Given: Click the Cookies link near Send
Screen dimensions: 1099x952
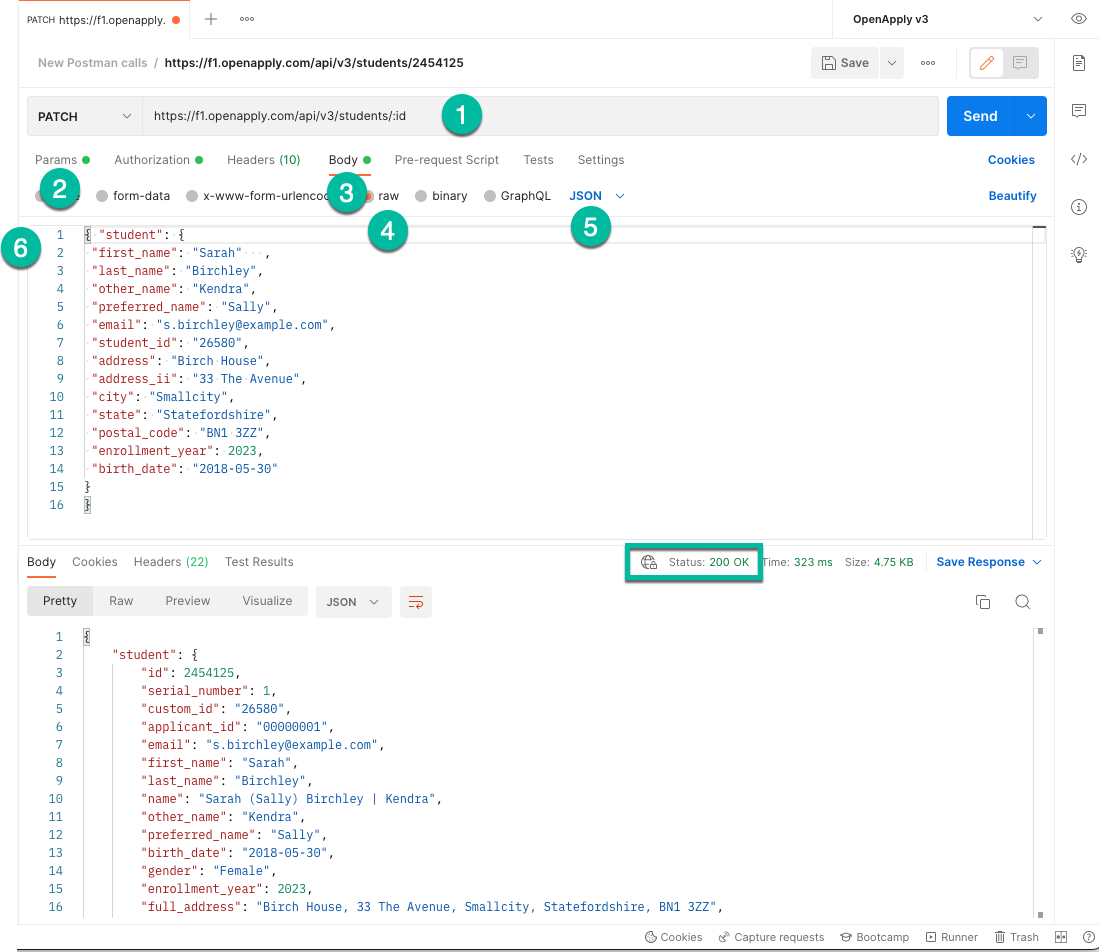Looking at the screenshot, I should [1011, 160].
